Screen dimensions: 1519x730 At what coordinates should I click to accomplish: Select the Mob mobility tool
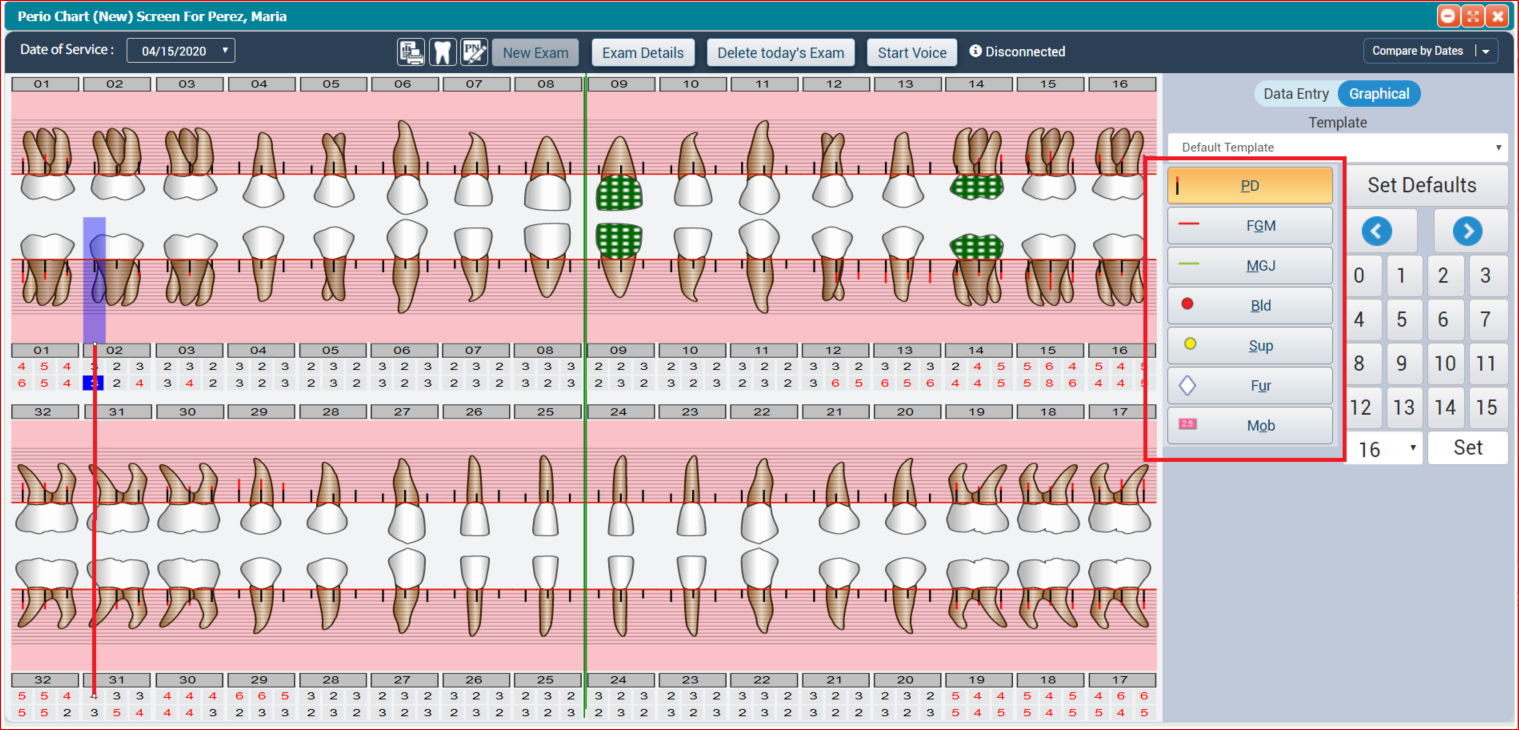coord(1250,426)
